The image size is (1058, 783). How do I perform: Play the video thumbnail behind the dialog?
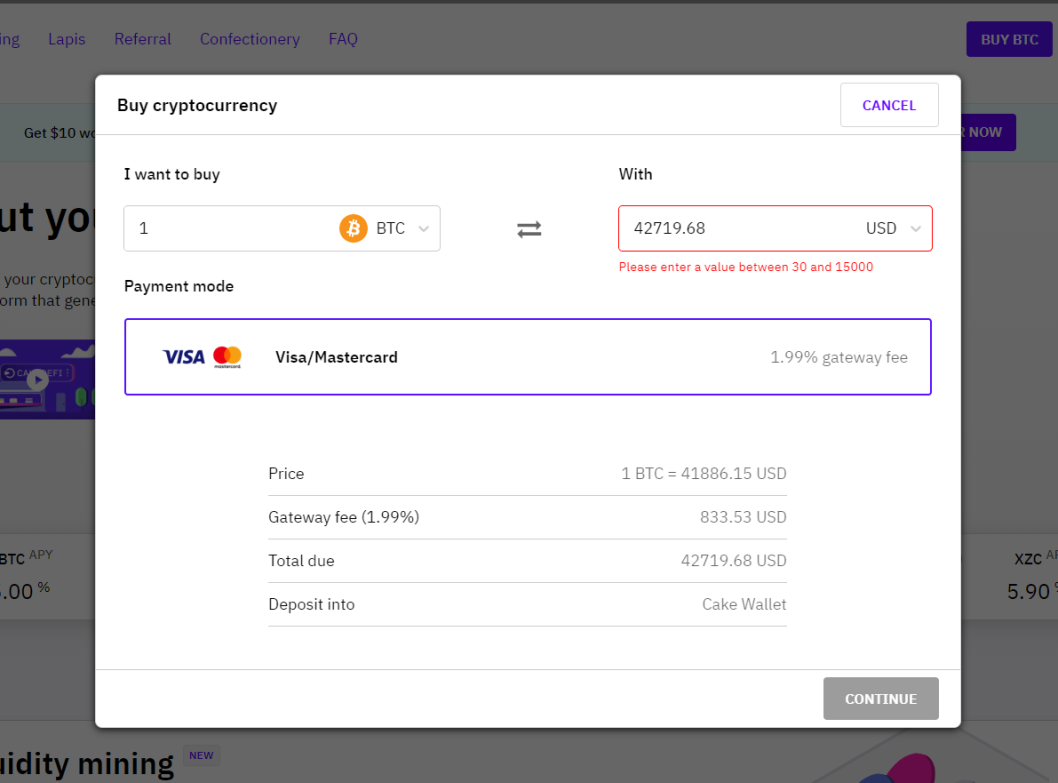pyautogui.click(x=37, y=379)
